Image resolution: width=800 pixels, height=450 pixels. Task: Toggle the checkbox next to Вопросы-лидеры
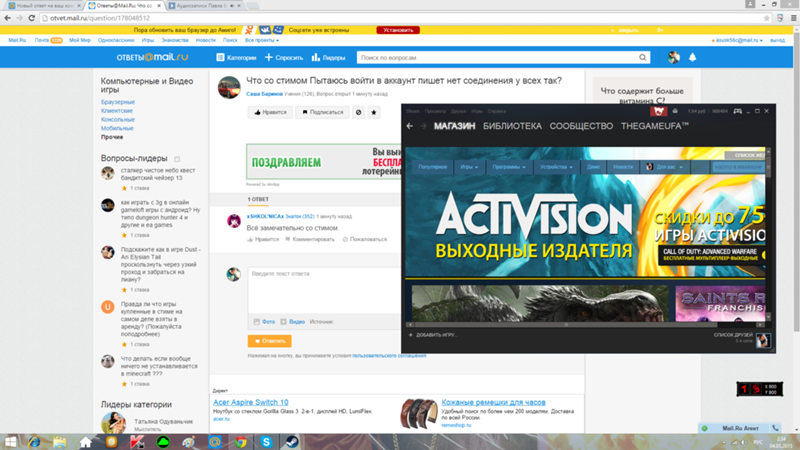(177, 159)
